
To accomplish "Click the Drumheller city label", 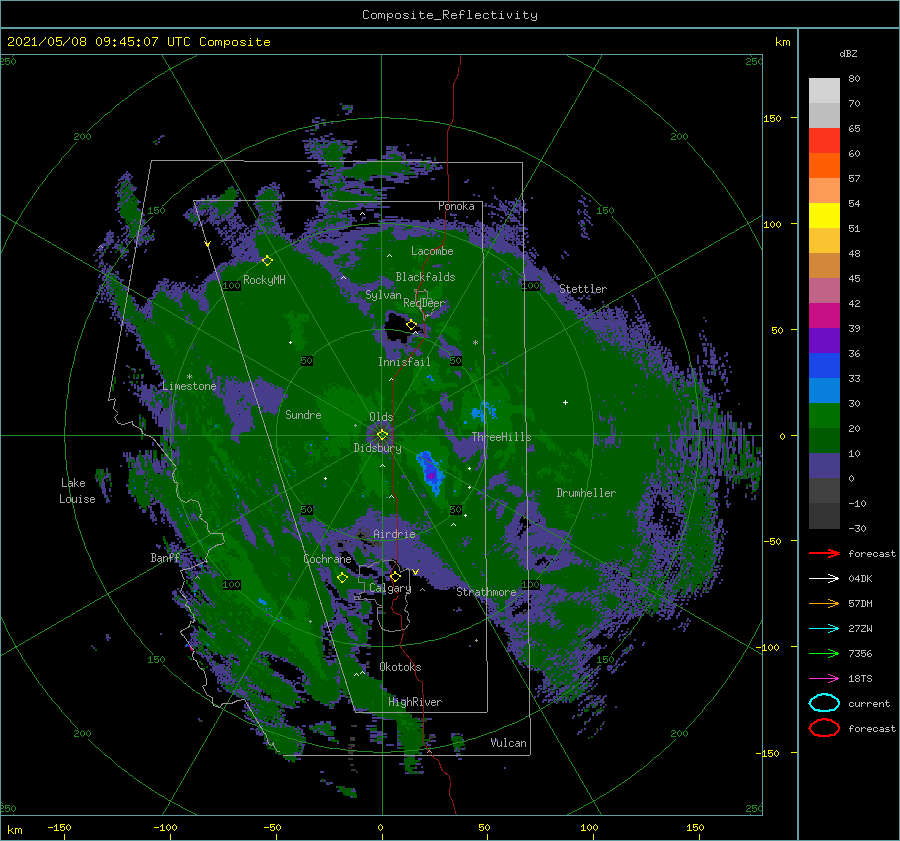I will (x=586, y=493).
